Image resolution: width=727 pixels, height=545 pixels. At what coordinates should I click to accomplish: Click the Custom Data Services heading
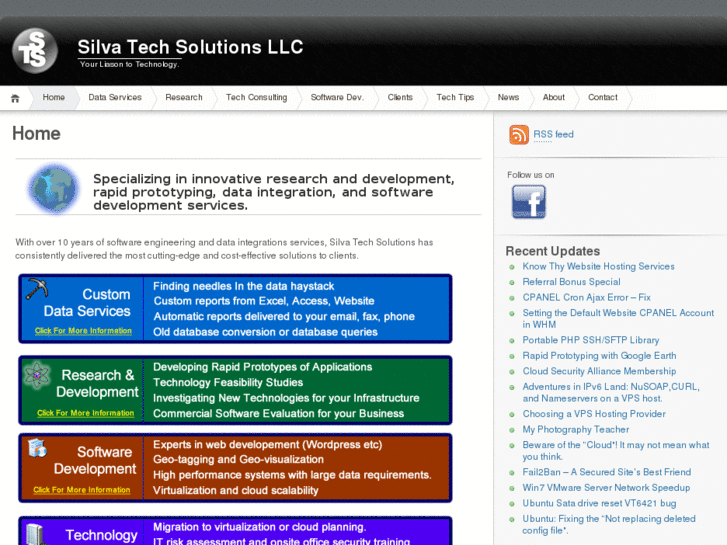pos(87,302)
